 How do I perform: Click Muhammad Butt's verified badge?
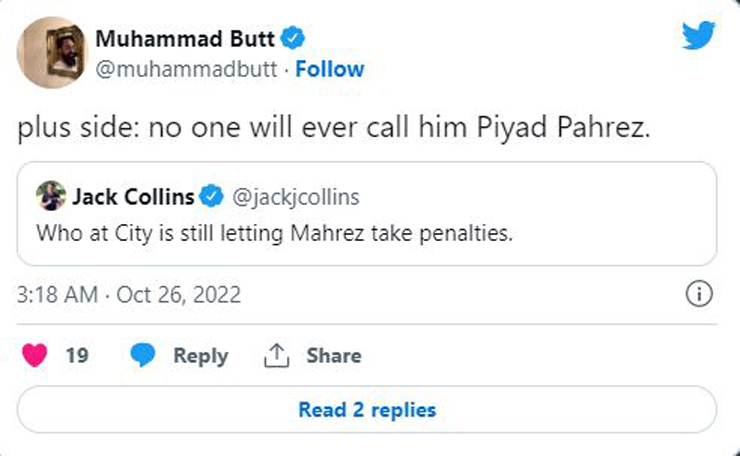pos(292,39)
